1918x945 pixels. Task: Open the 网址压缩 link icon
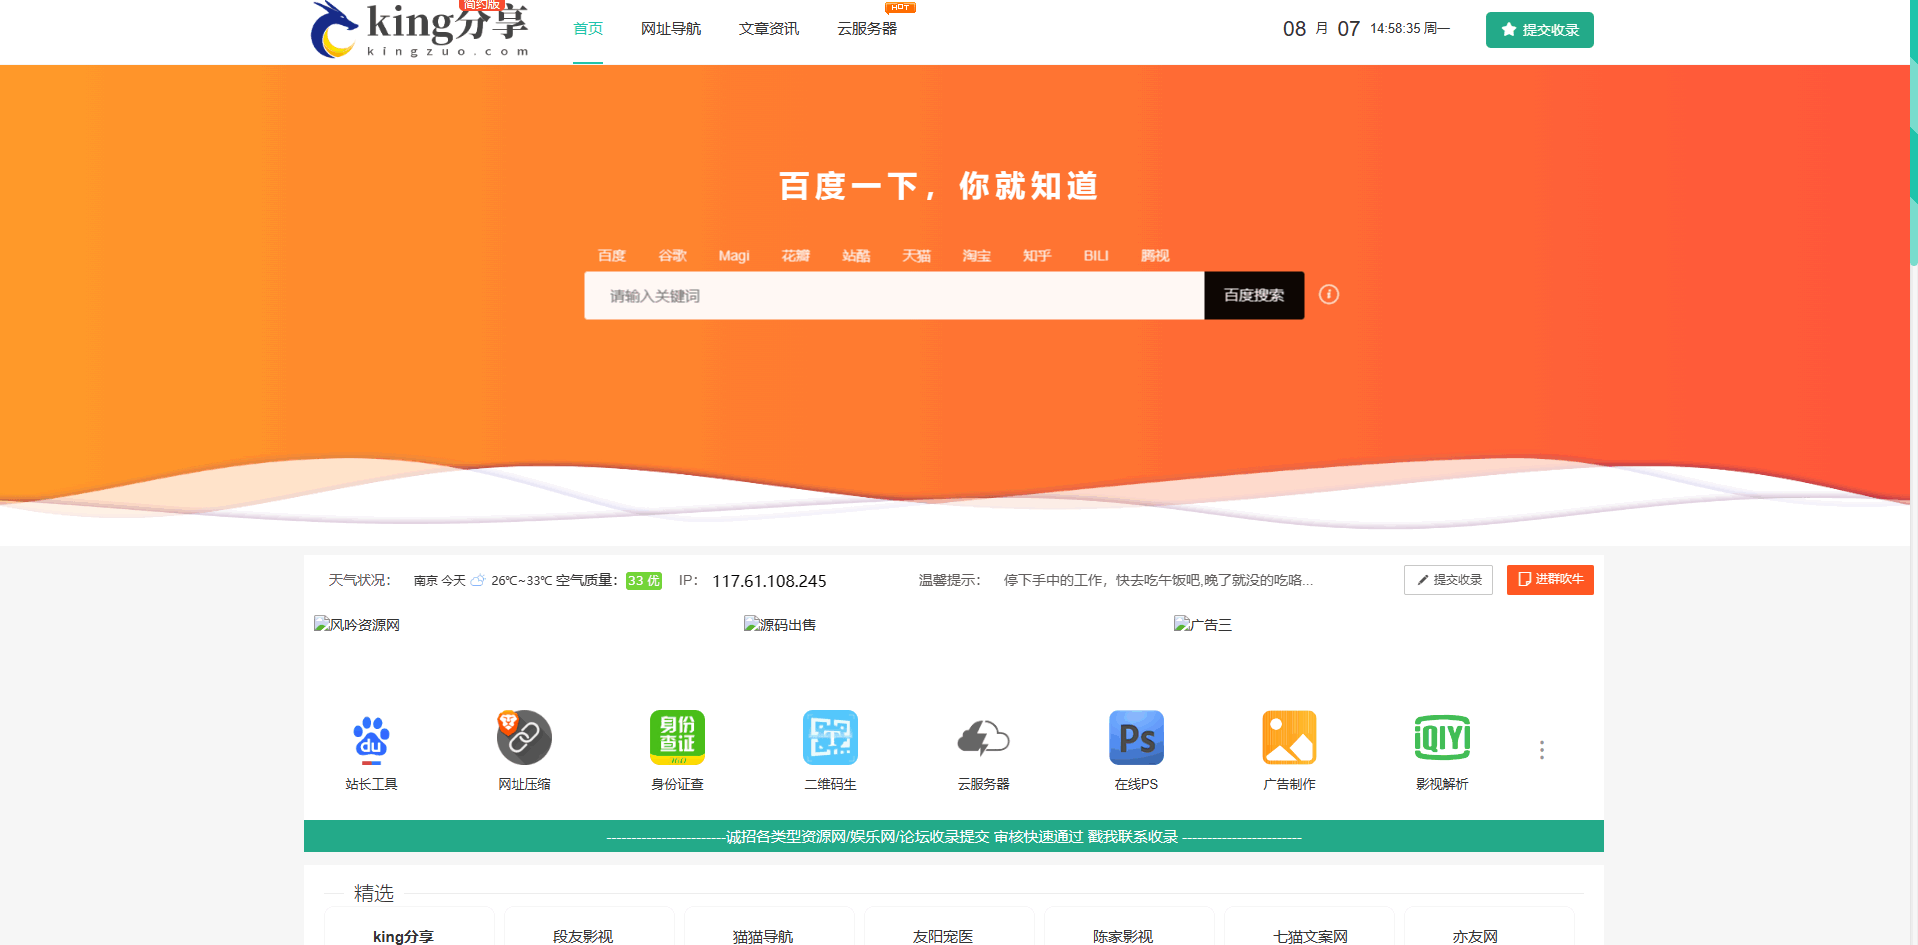click(x=524, y=738)
